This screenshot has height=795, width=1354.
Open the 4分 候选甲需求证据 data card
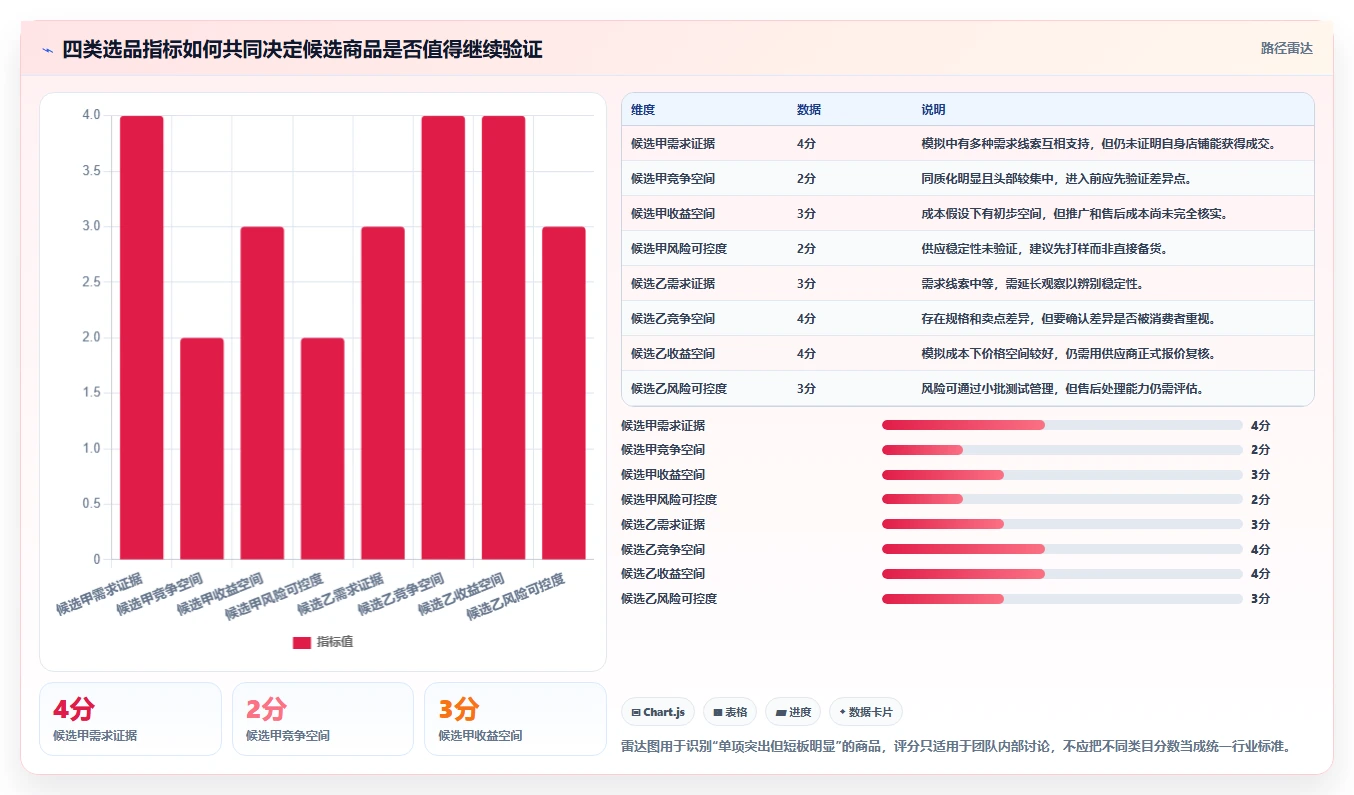[x=130, y=719]
